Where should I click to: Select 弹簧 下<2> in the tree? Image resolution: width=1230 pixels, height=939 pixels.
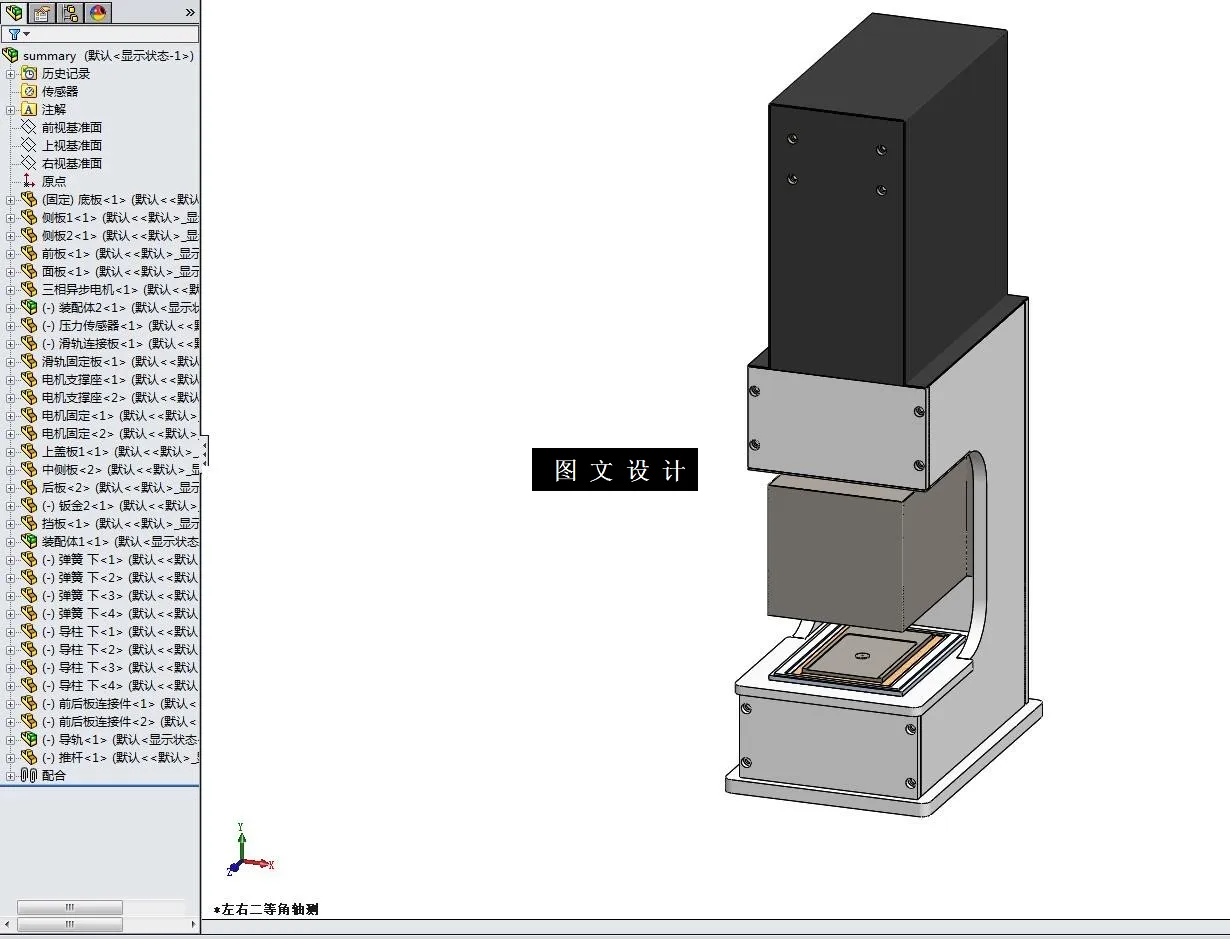pyautogui.click(x=120, y=577)
